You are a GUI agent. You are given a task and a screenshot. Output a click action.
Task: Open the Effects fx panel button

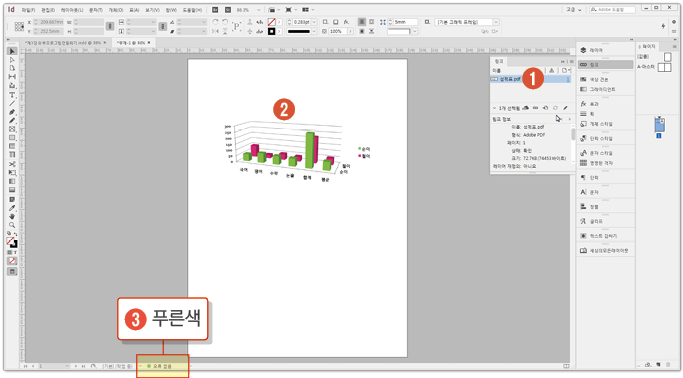pos(605,104)
